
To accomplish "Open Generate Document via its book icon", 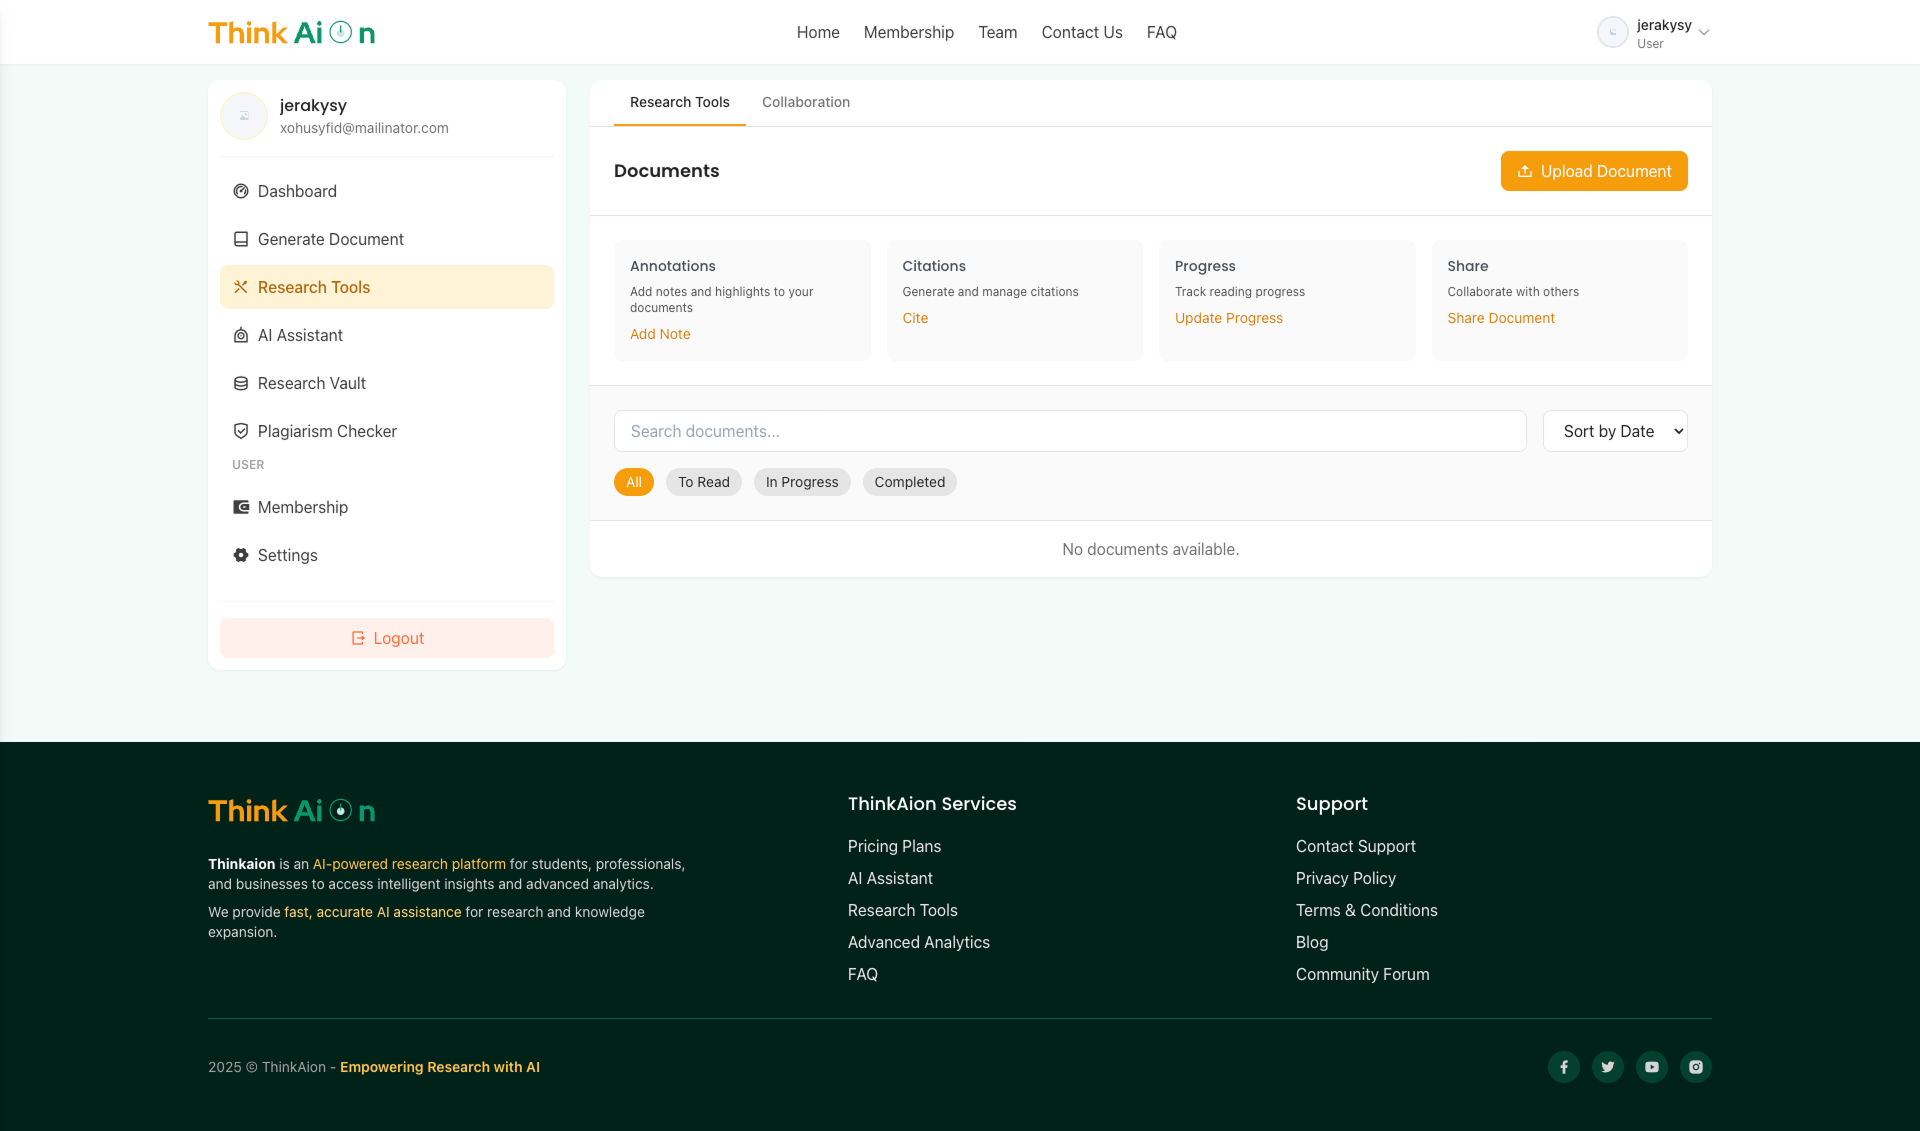I will (x=240, y=239).
